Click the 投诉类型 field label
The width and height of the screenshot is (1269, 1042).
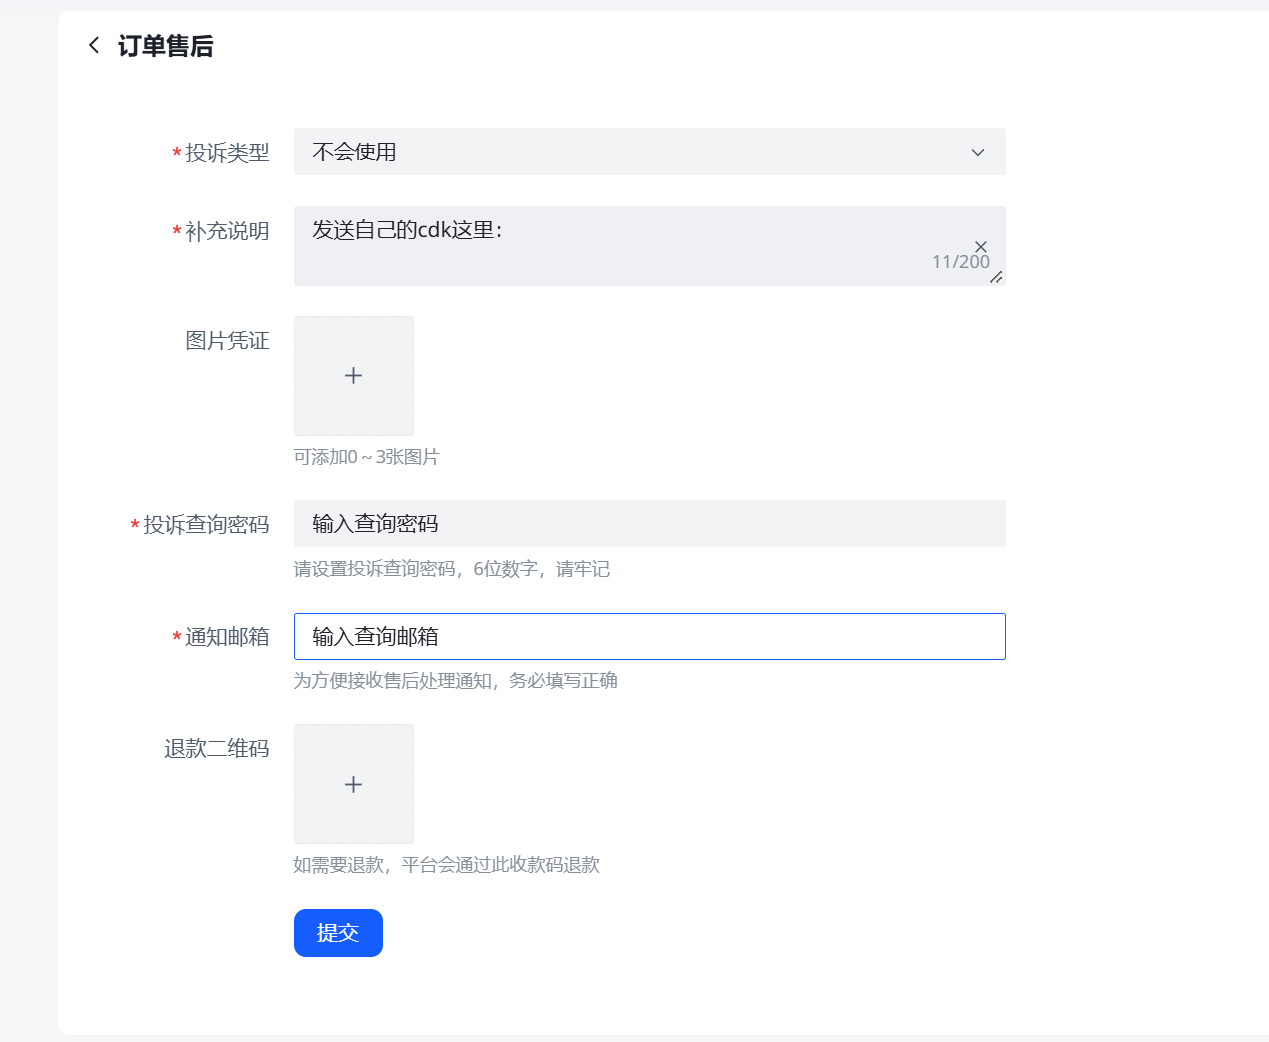(x=227, y=153)
